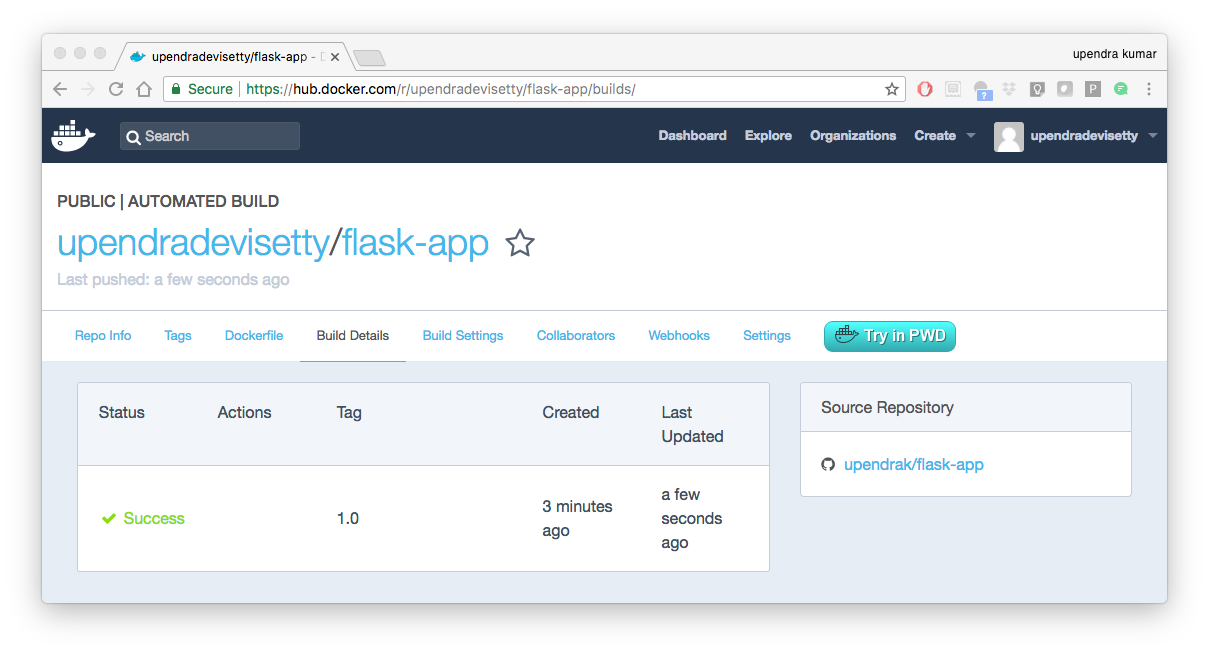
Task: Click the Created column header
Action: tap(571, 412)
